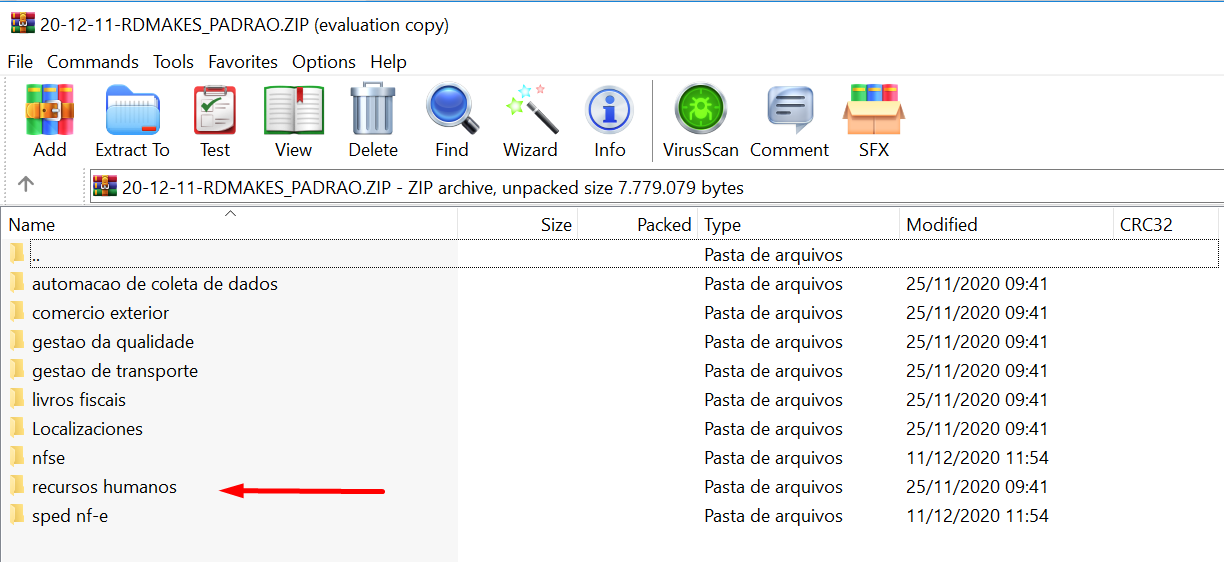
Task: Click modified date of gestao da qualidade row
Action: [x=977, y=342]
